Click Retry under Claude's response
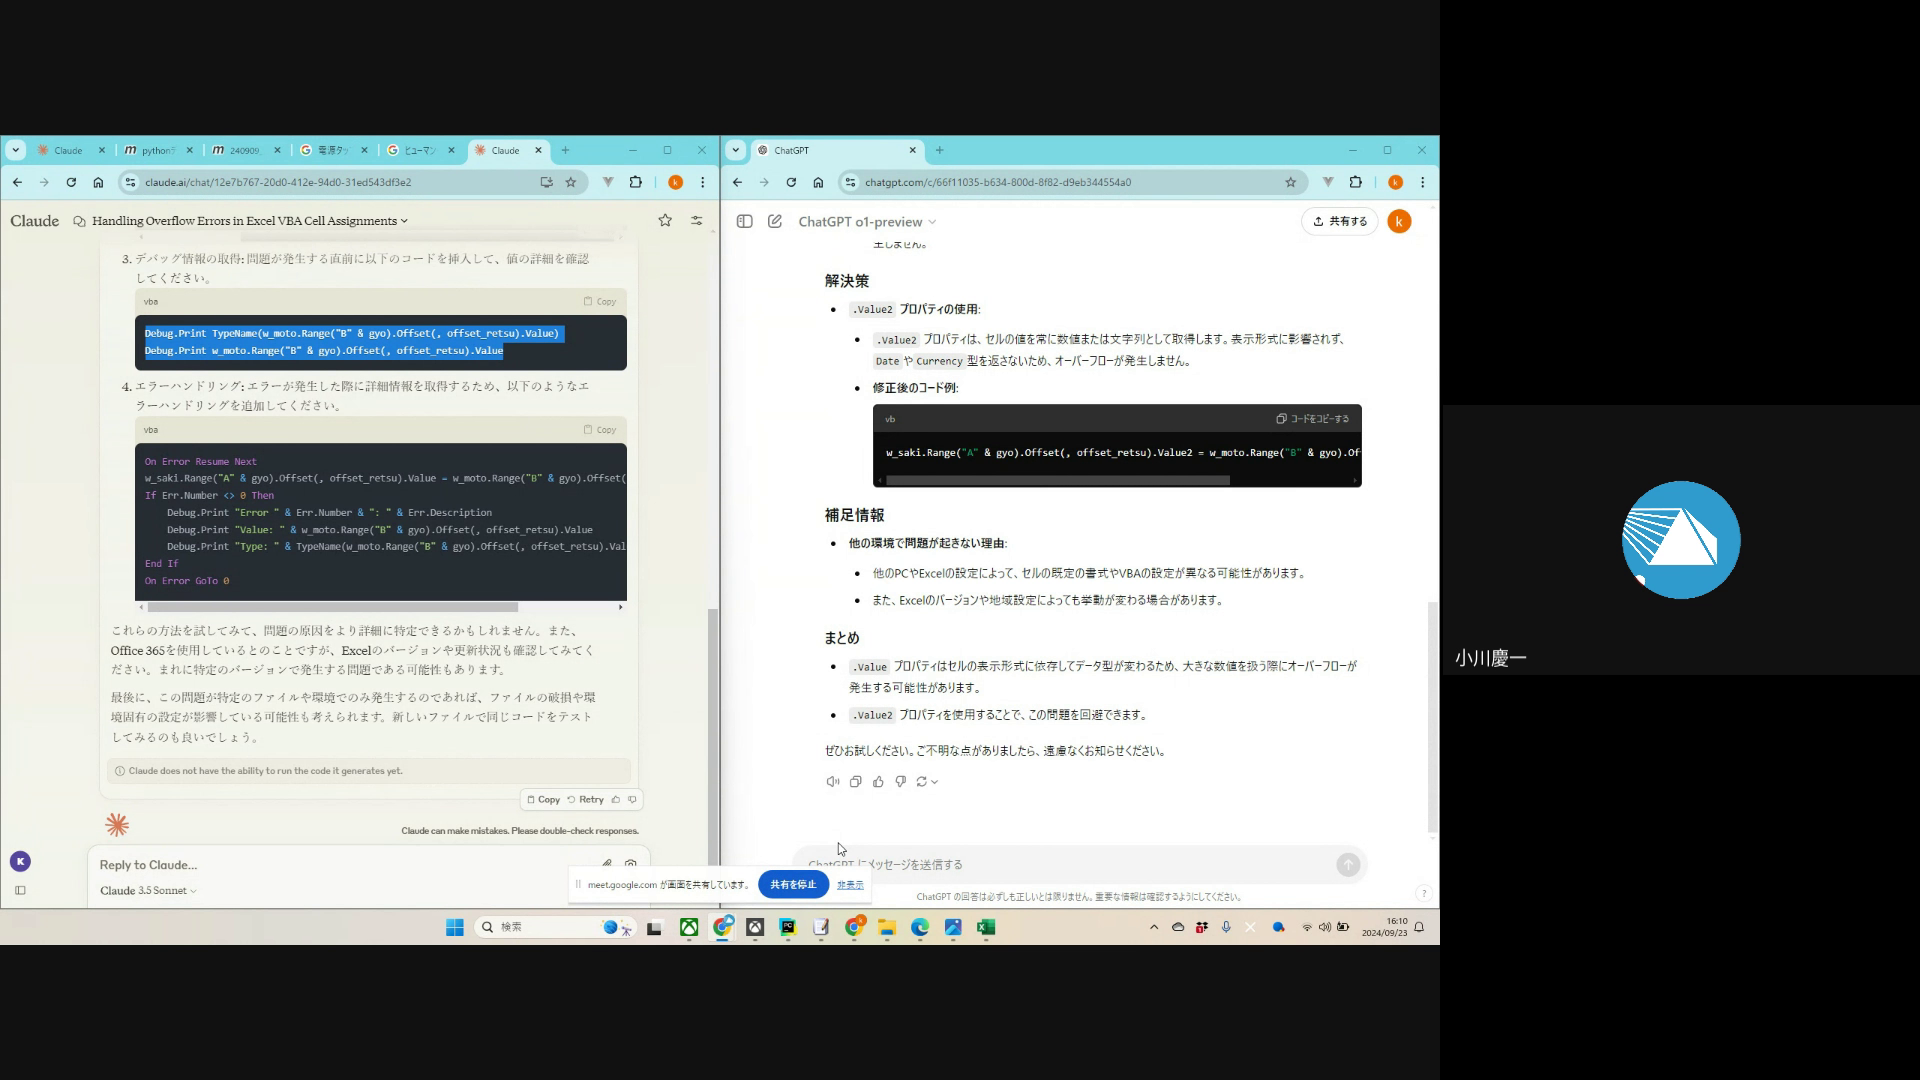 coord(586,800)
